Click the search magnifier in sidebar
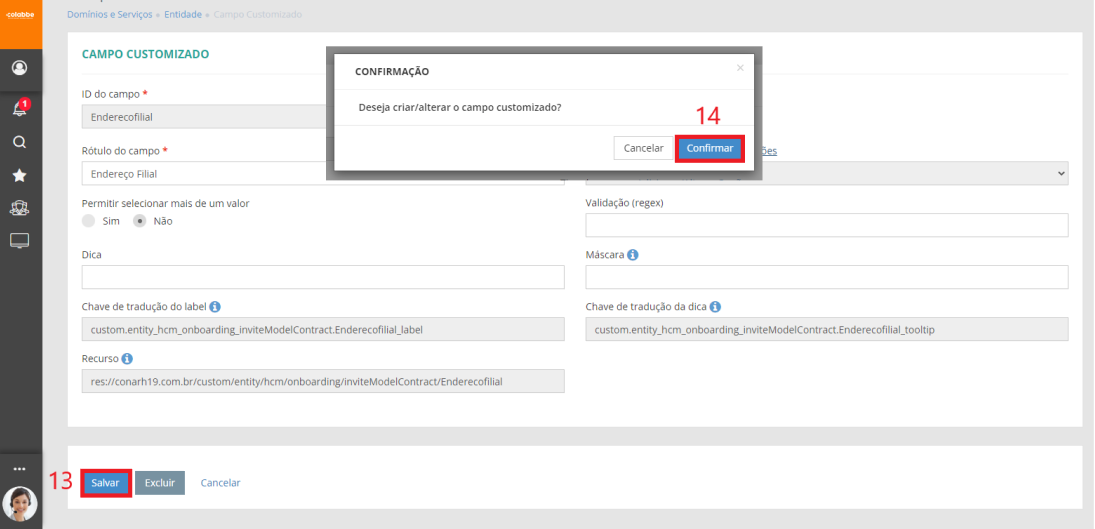Screen dimensions: 1095x529 click(x=19, y=142)
